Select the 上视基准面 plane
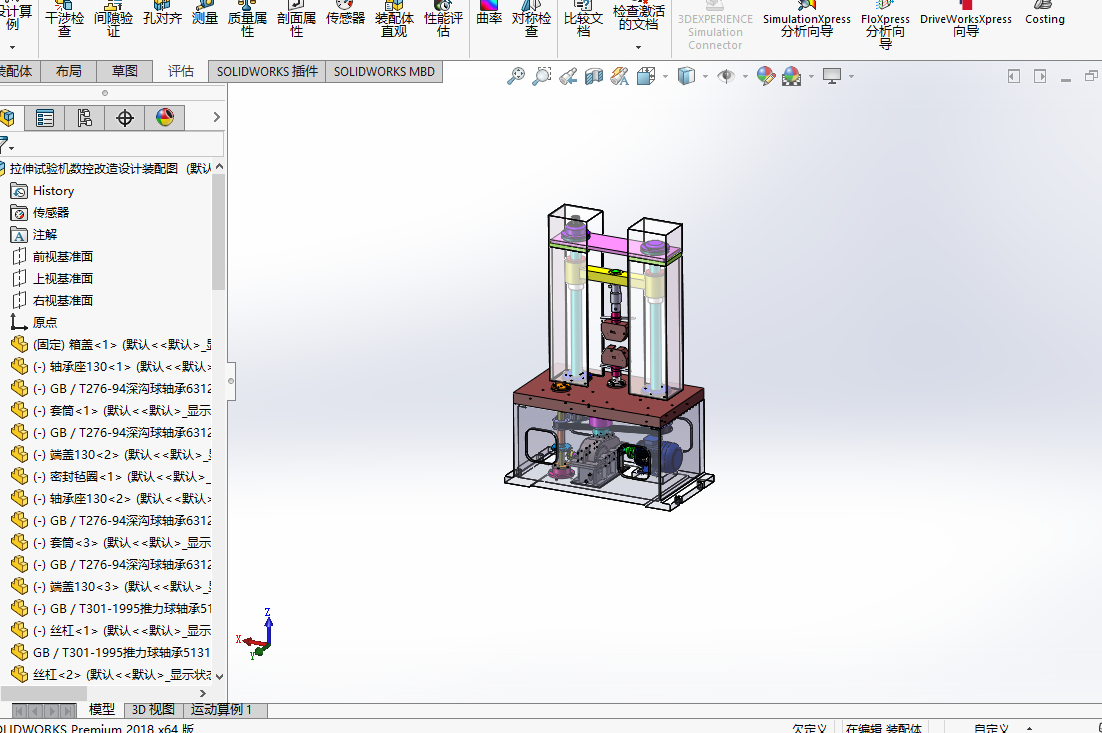Screen dimensions: 1102x733 [53, 278]
